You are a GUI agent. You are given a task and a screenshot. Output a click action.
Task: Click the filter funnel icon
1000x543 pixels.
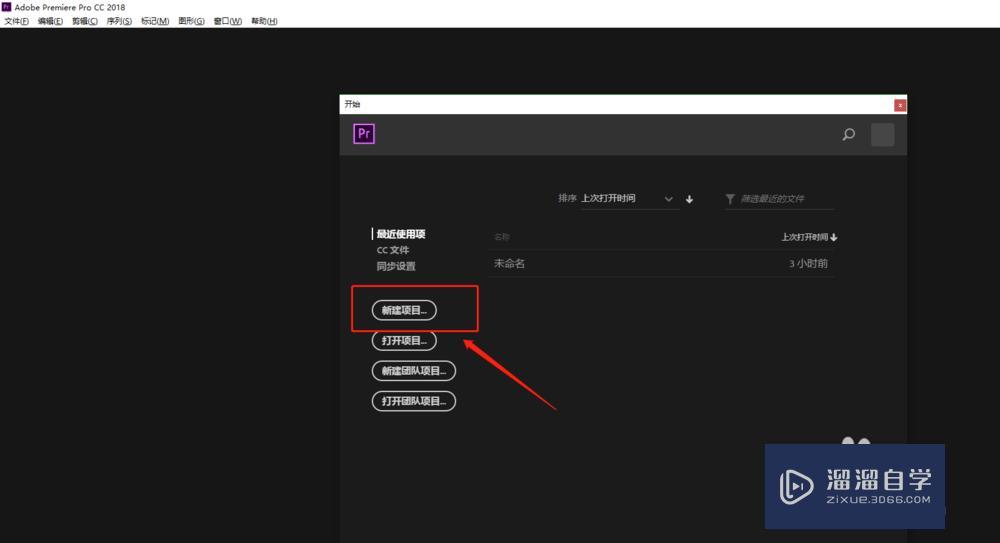pos(730,199)
